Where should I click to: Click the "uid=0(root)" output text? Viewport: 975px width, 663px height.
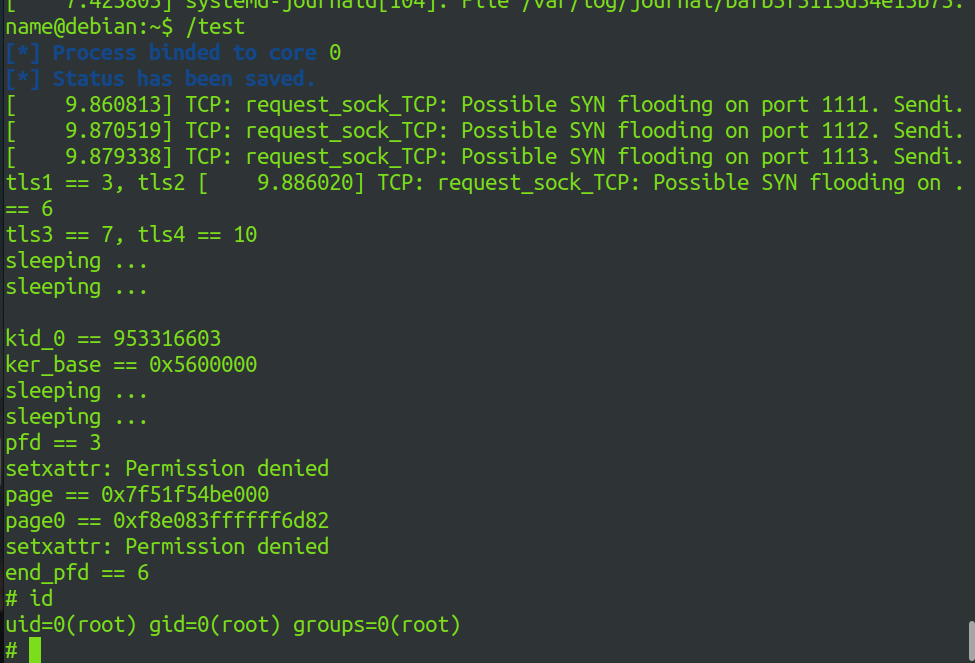[71, 625]
